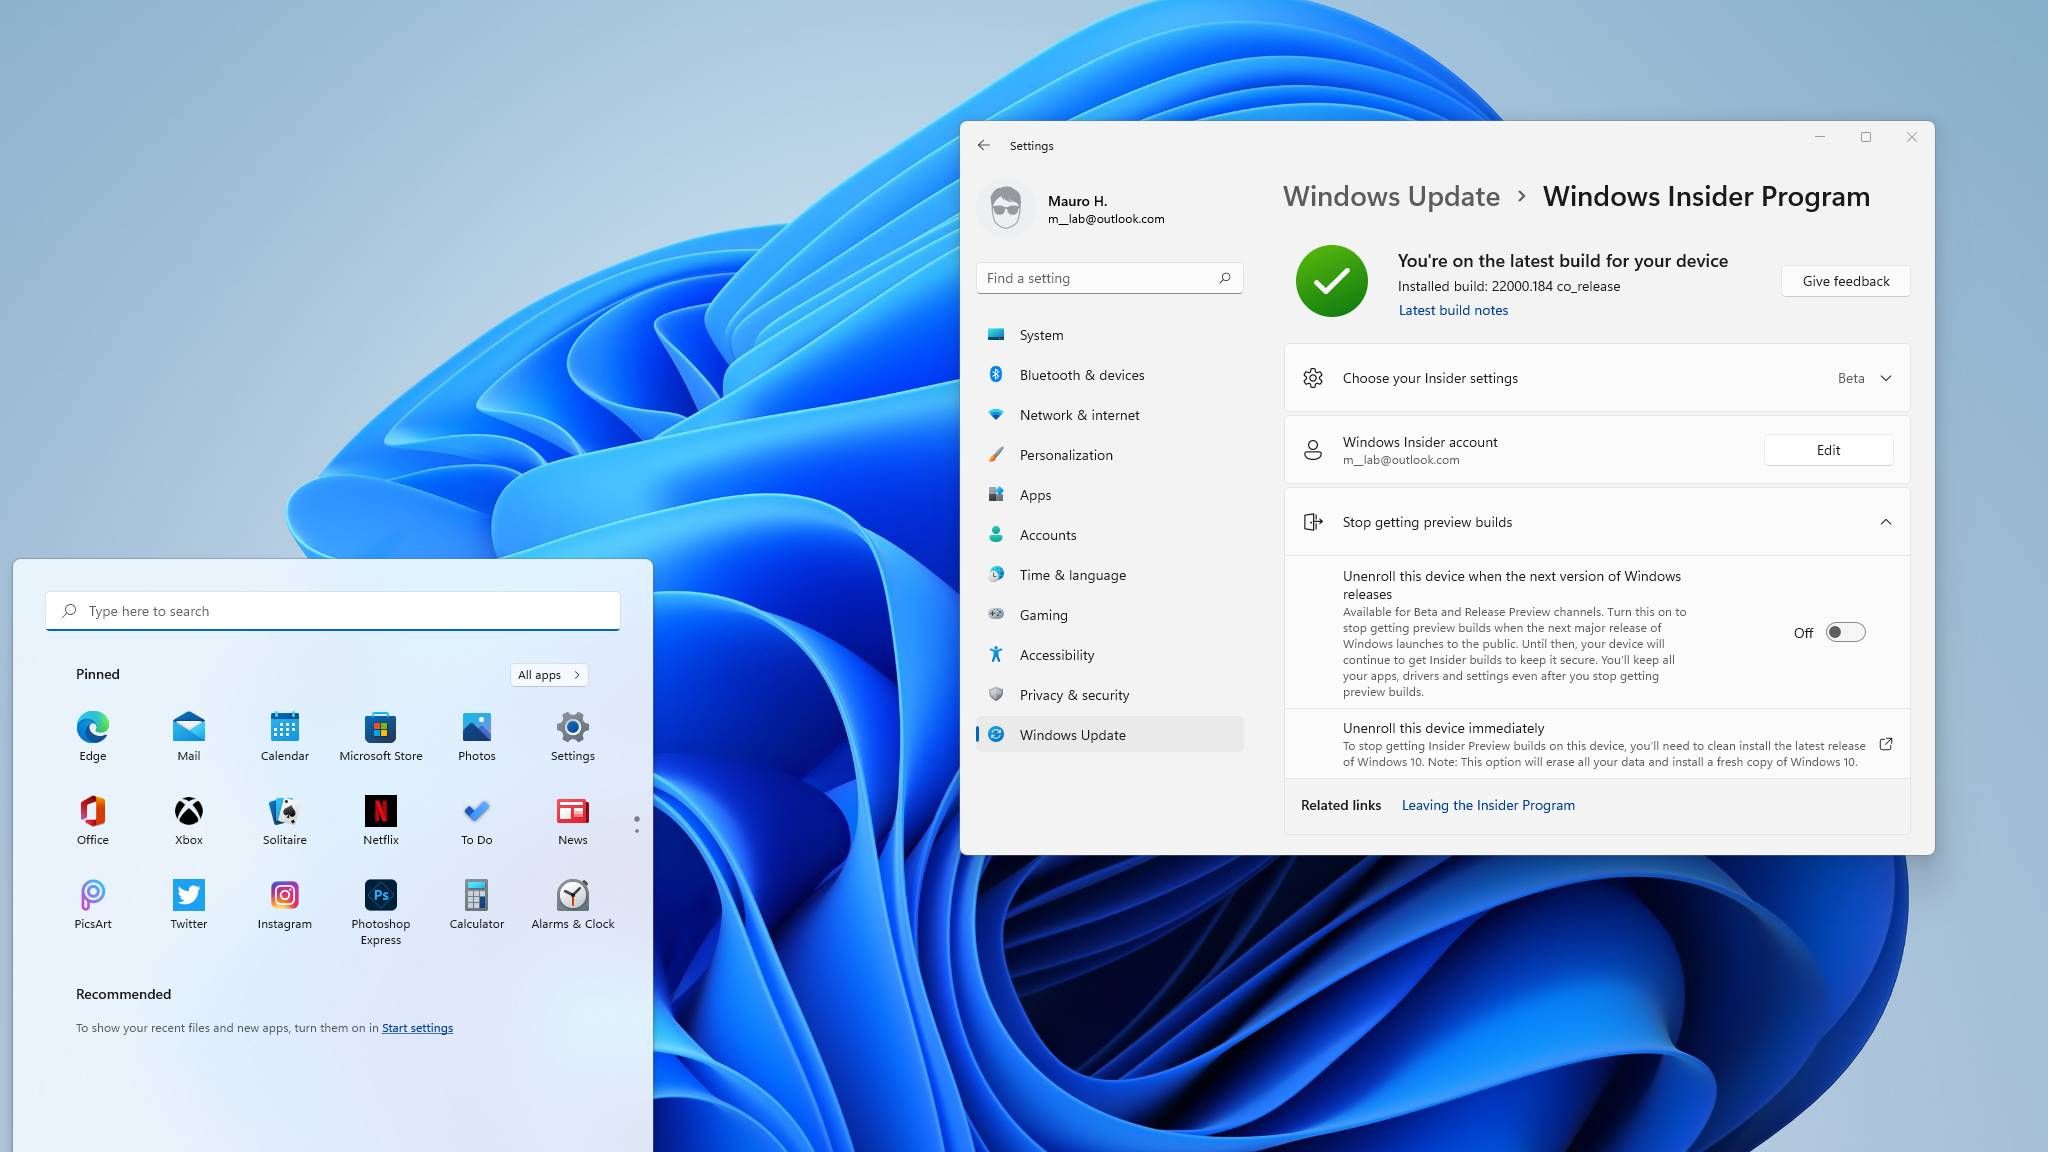Go to Bluetooth & devices settings
2048x1152 pixels.
tap(1081, 375)
